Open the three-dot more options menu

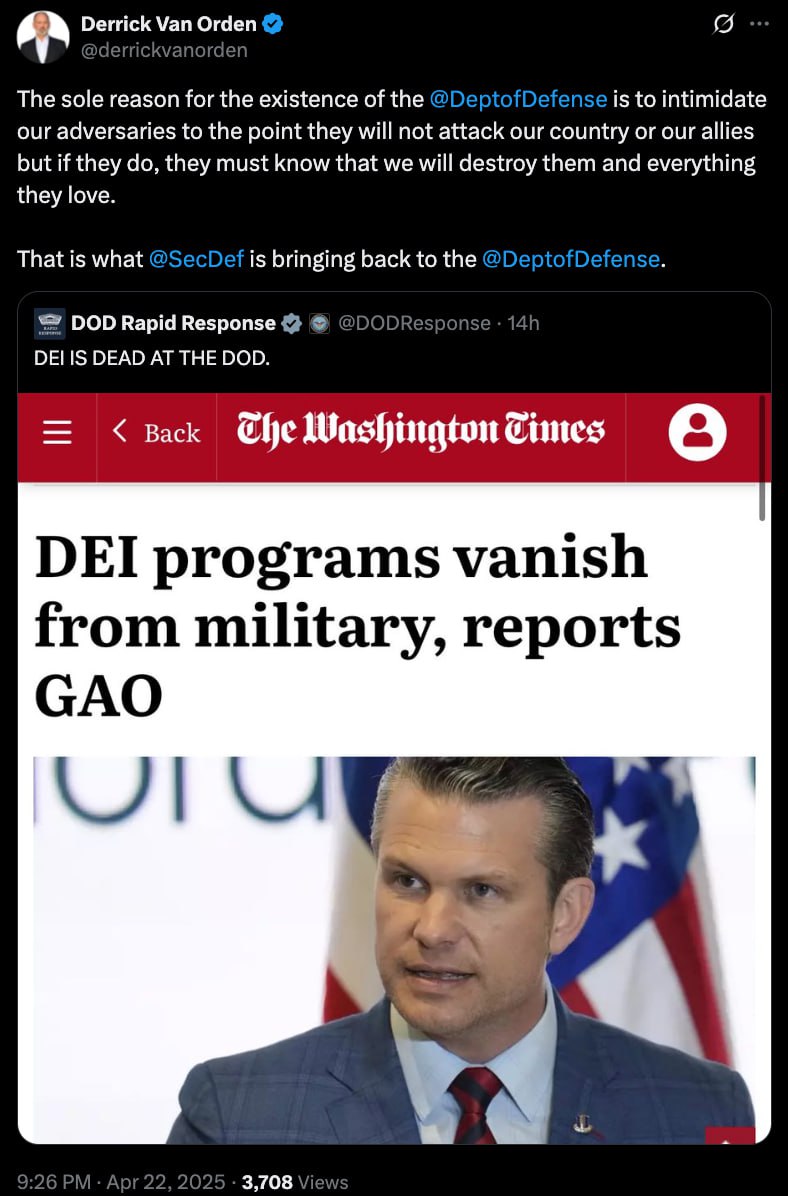[760, 24]
